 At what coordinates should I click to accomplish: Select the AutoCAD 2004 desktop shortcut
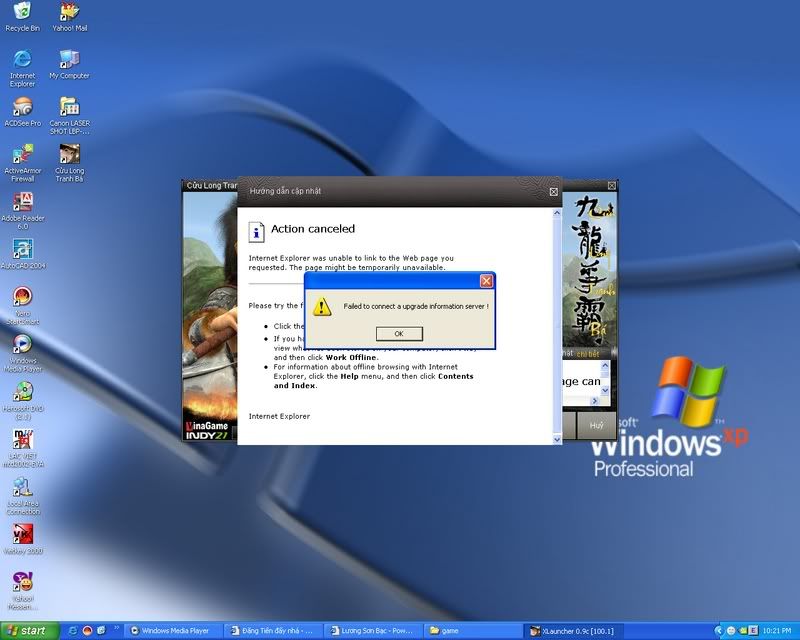[22, 254]
